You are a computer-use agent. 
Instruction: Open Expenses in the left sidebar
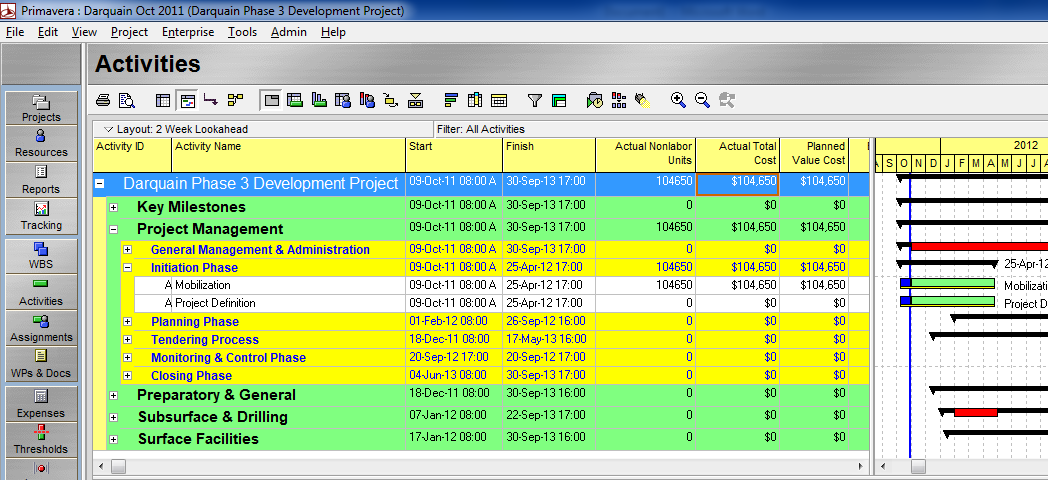(x=41, y=404)
